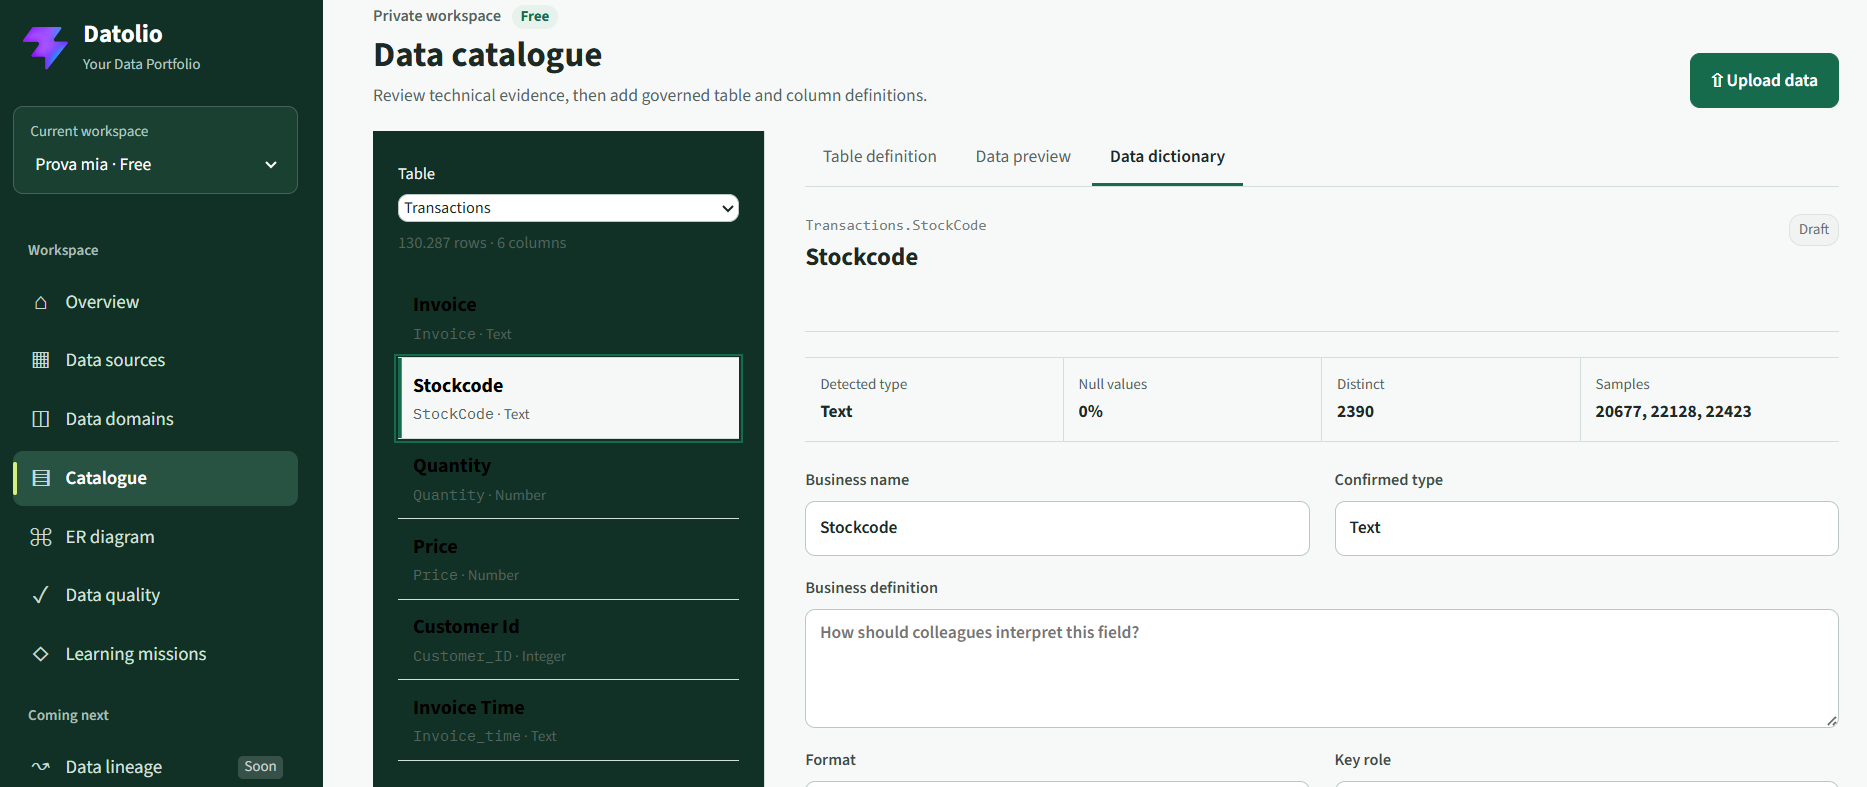Open the Current workspace selector
1867x787 pixels.
click(x=155, y=150)
